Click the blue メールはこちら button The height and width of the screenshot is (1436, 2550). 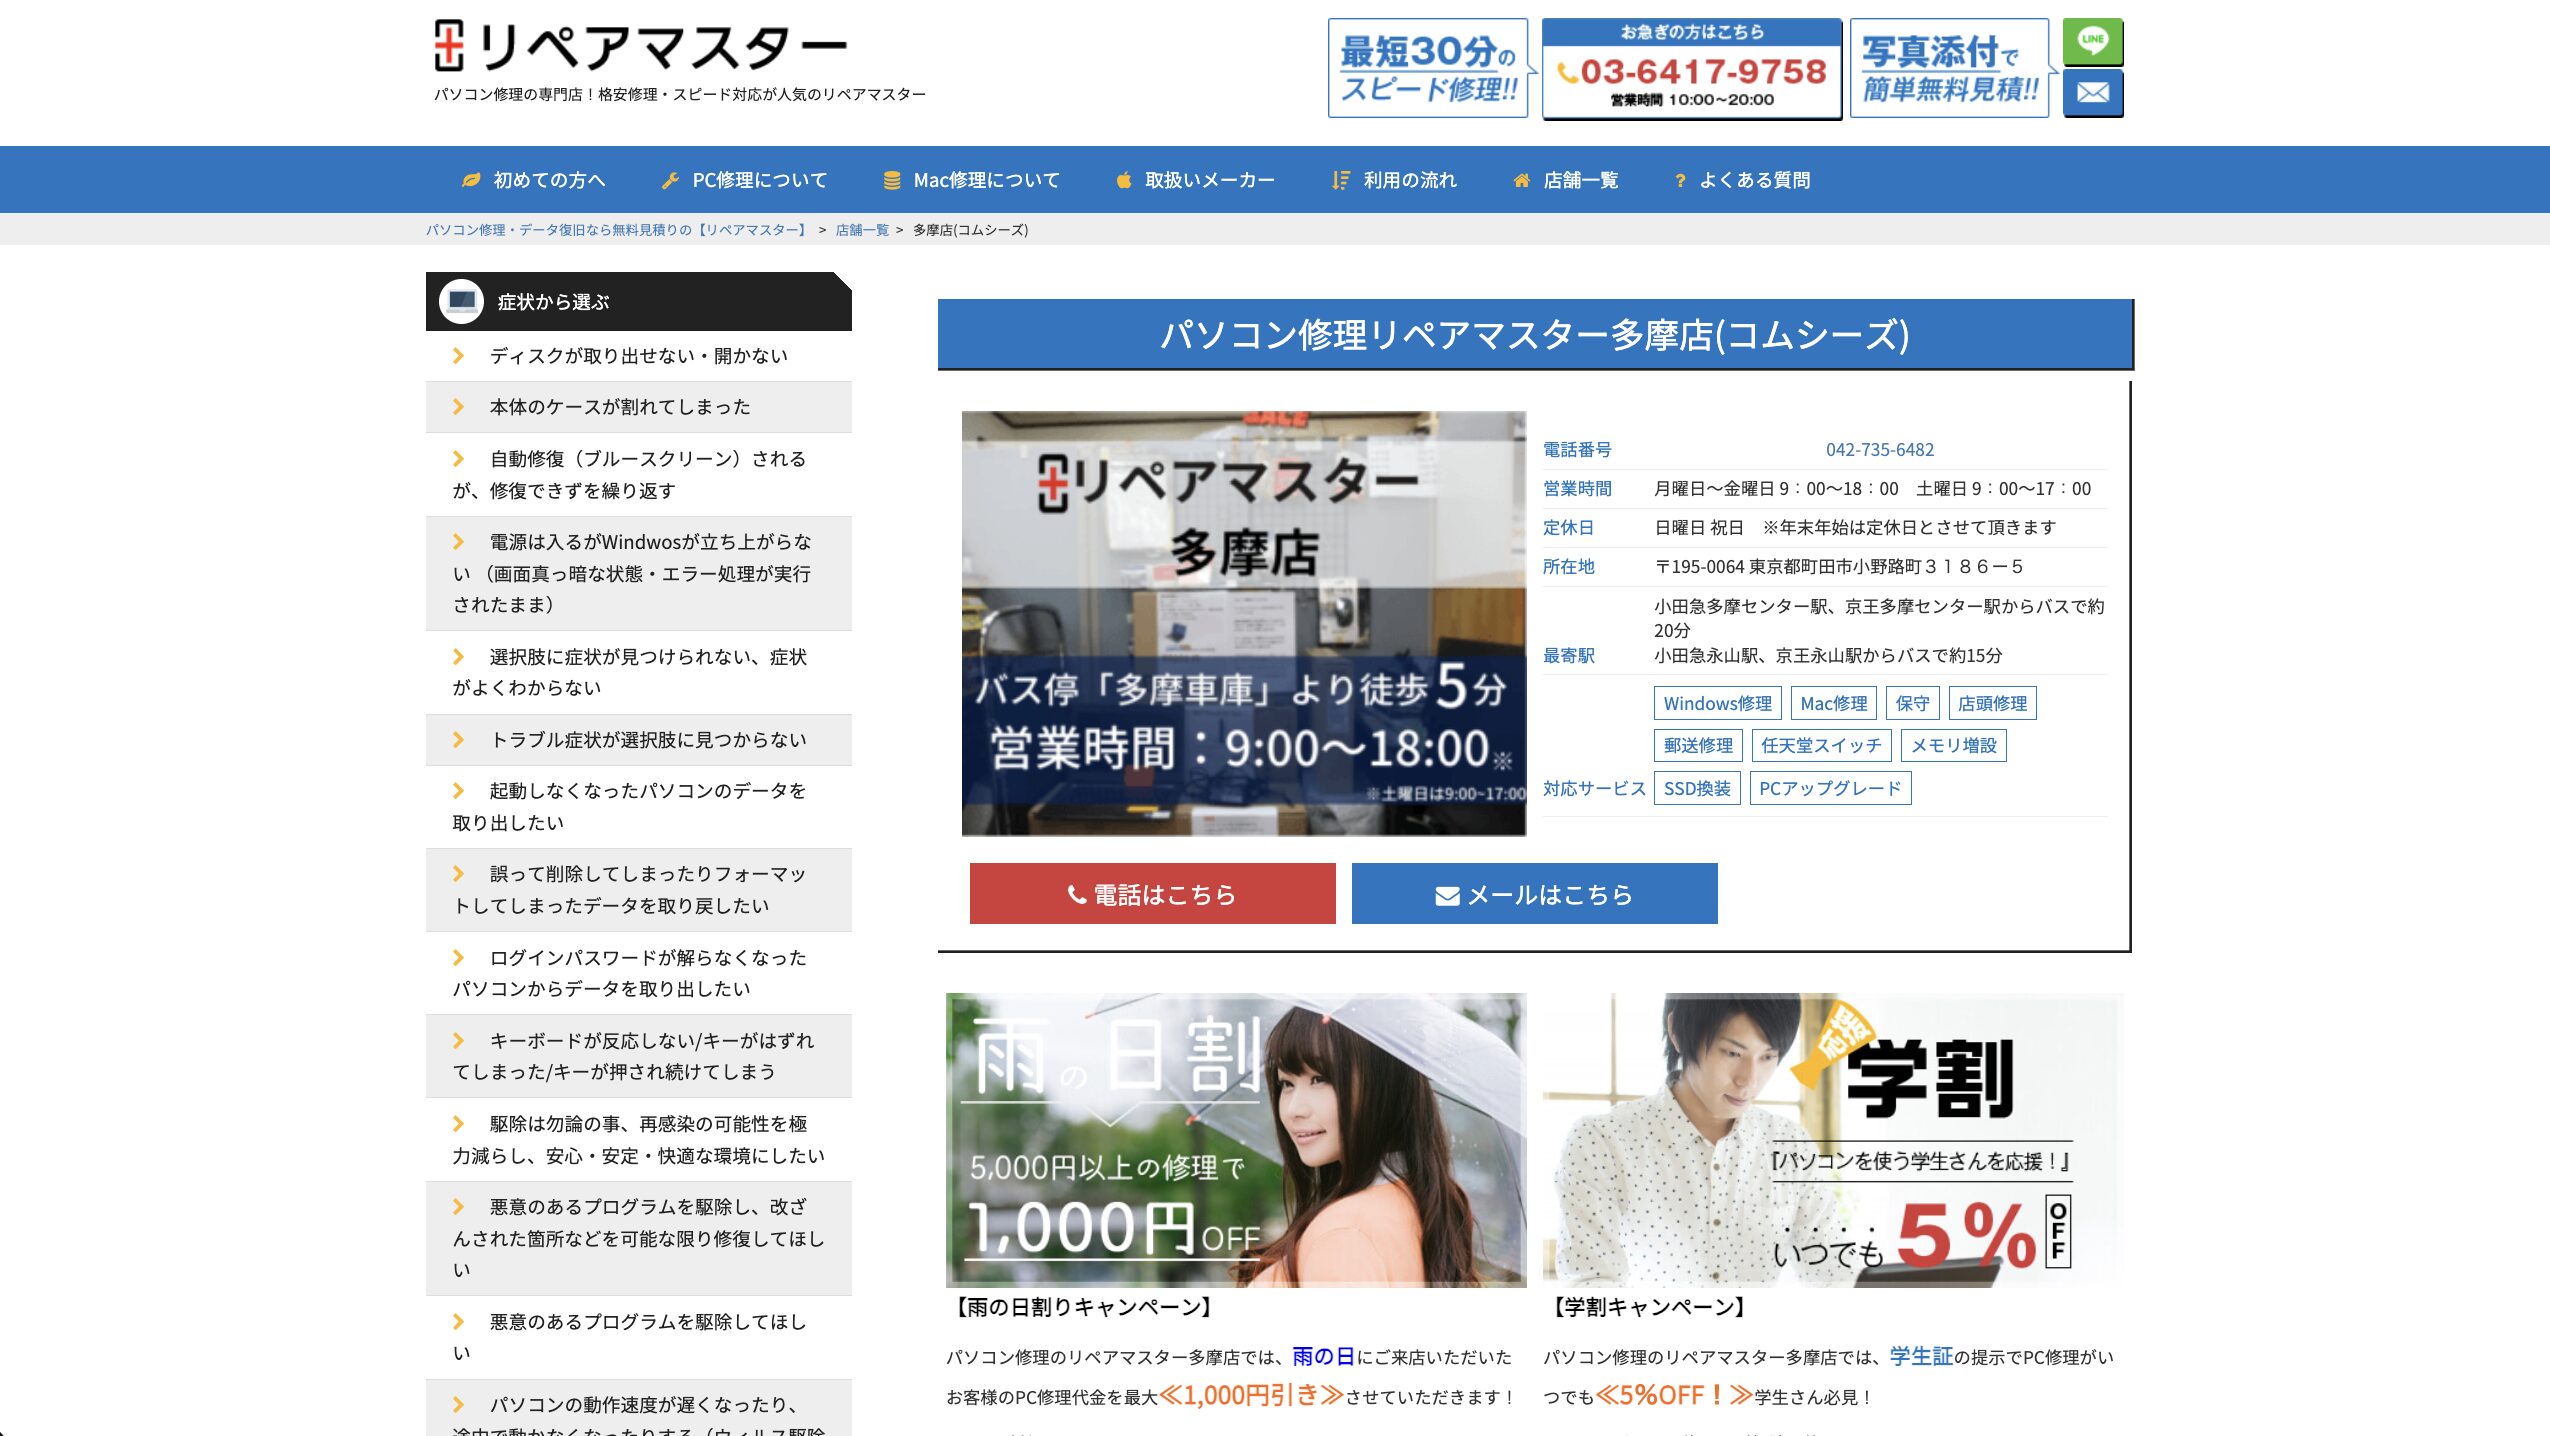(x=1534, y=894)
